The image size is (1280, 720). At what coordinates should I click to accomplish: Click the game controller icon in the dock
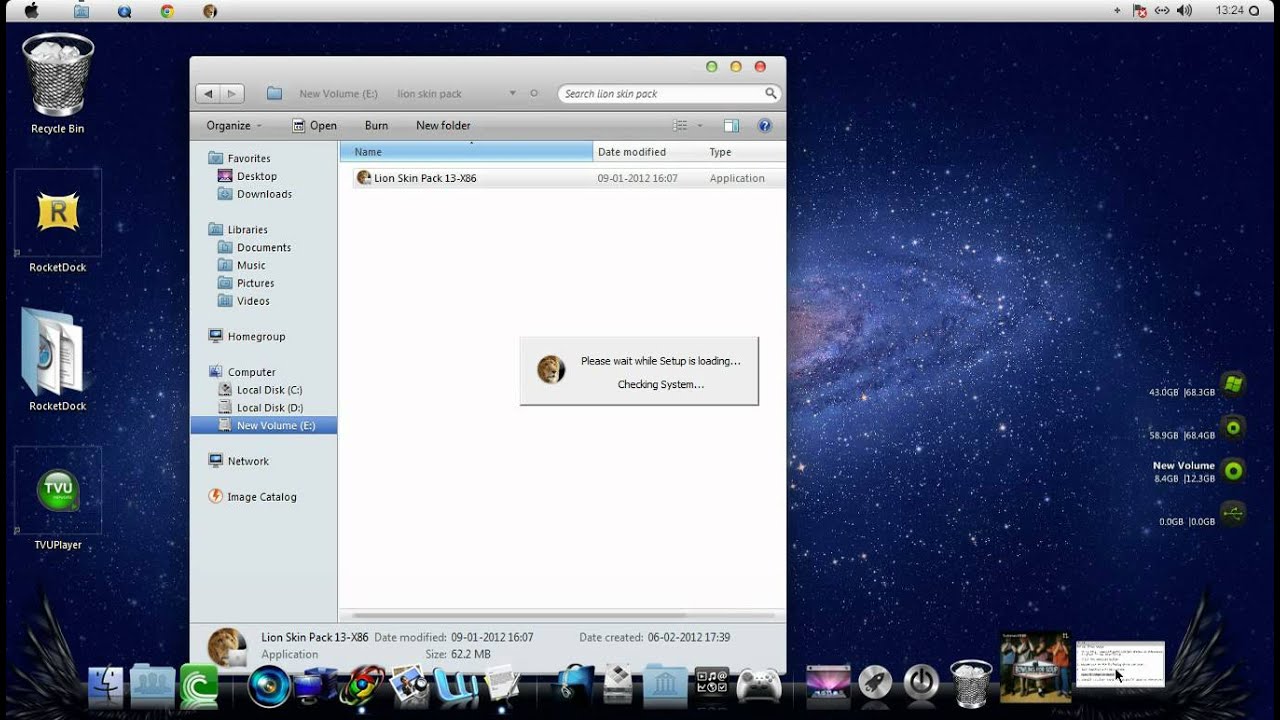point(759,685)
